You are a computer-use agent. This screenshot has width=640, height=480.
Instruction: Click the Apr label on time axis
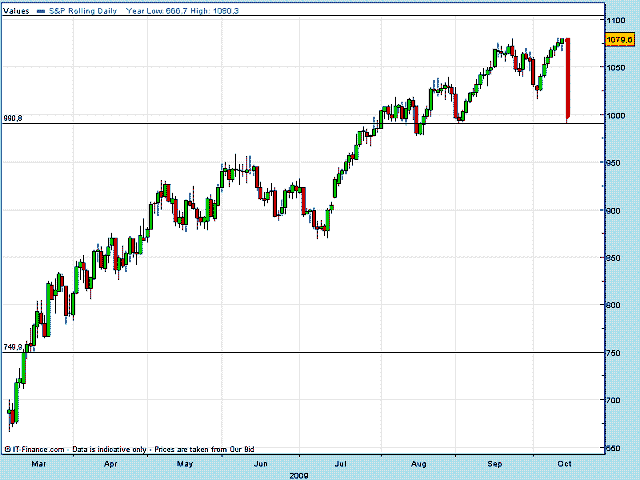[111, 464]
